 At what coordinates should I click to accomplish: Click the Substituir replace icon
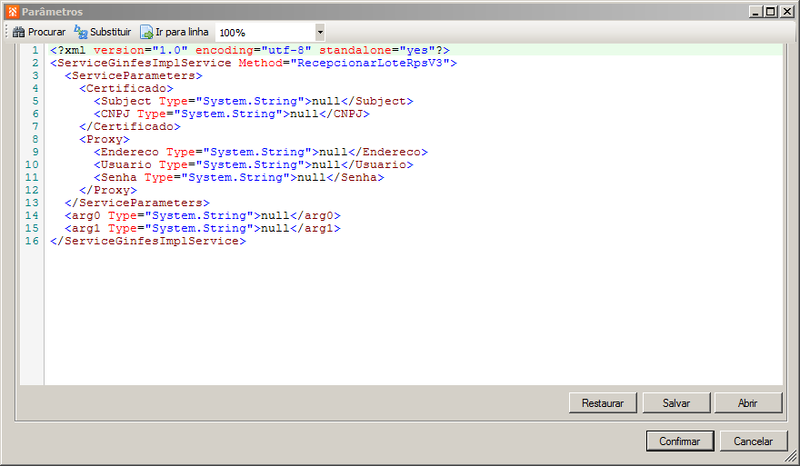(x=81, y=32)
